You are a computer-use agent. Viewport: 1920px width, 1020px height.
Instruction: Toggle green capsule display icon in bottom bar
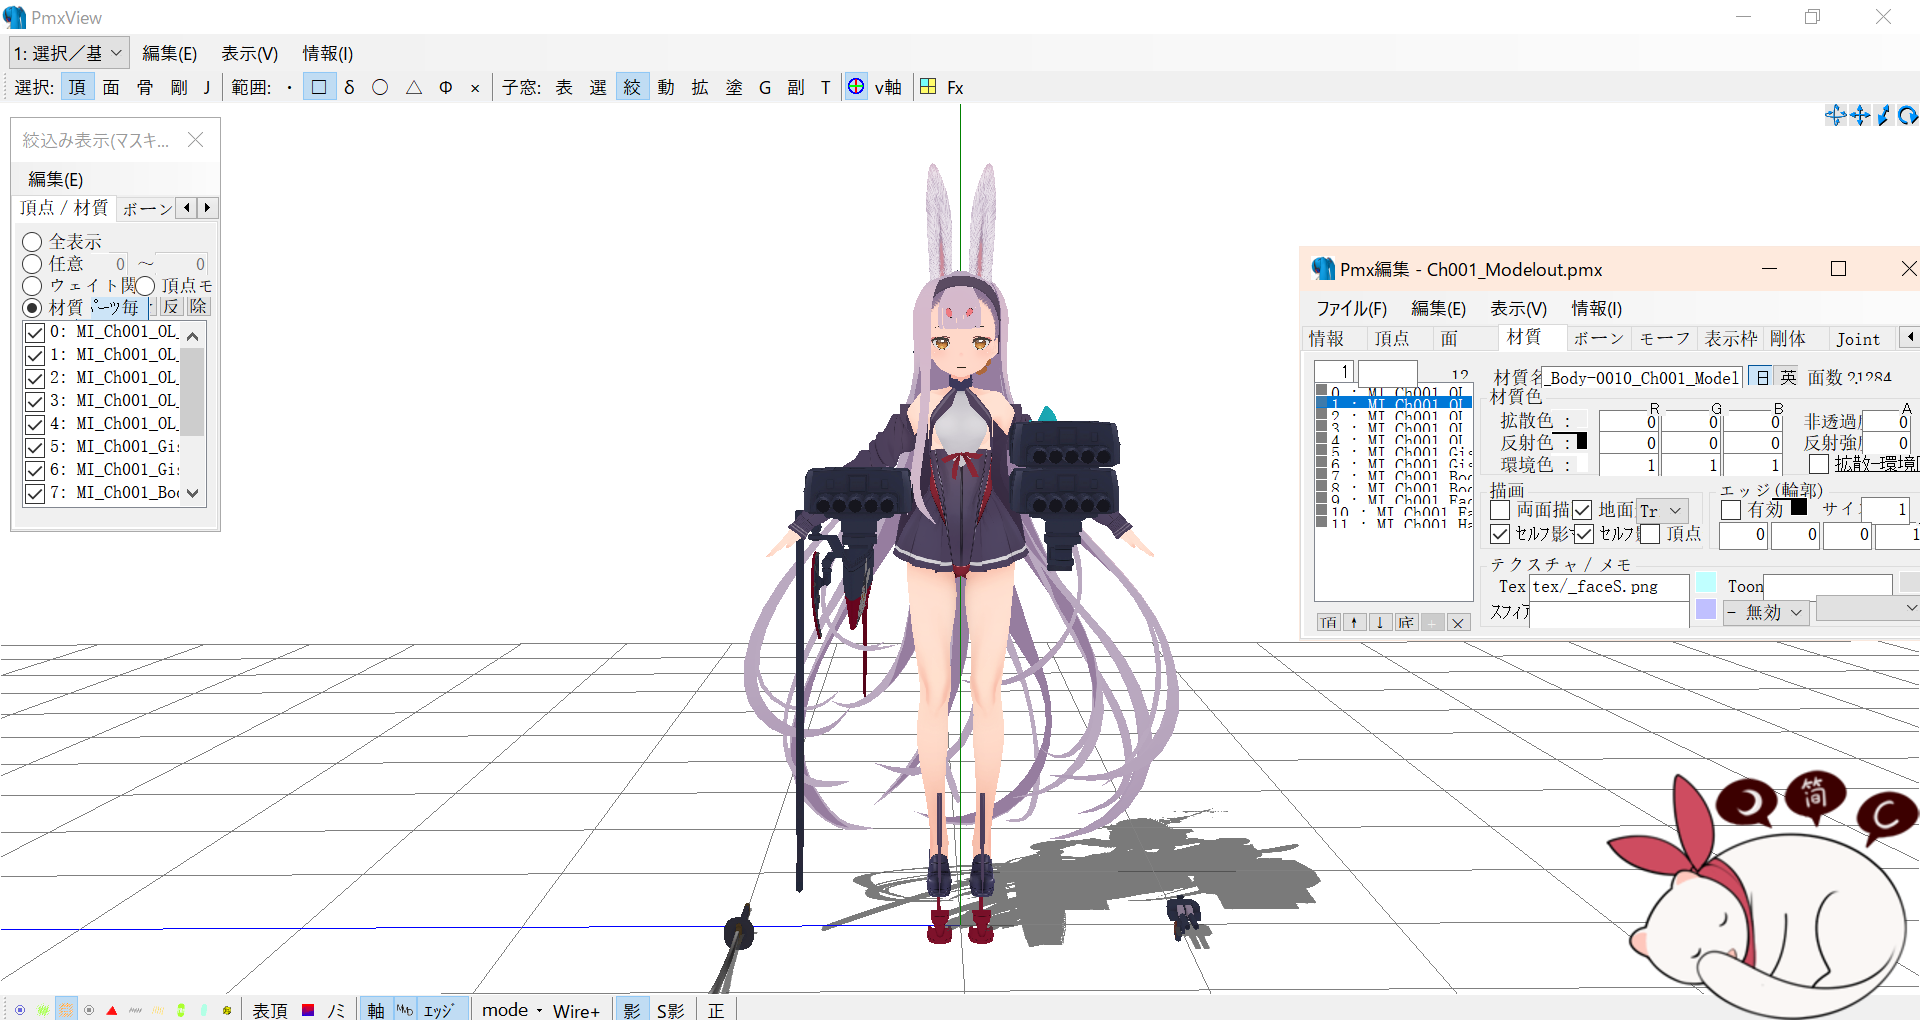181,1010
